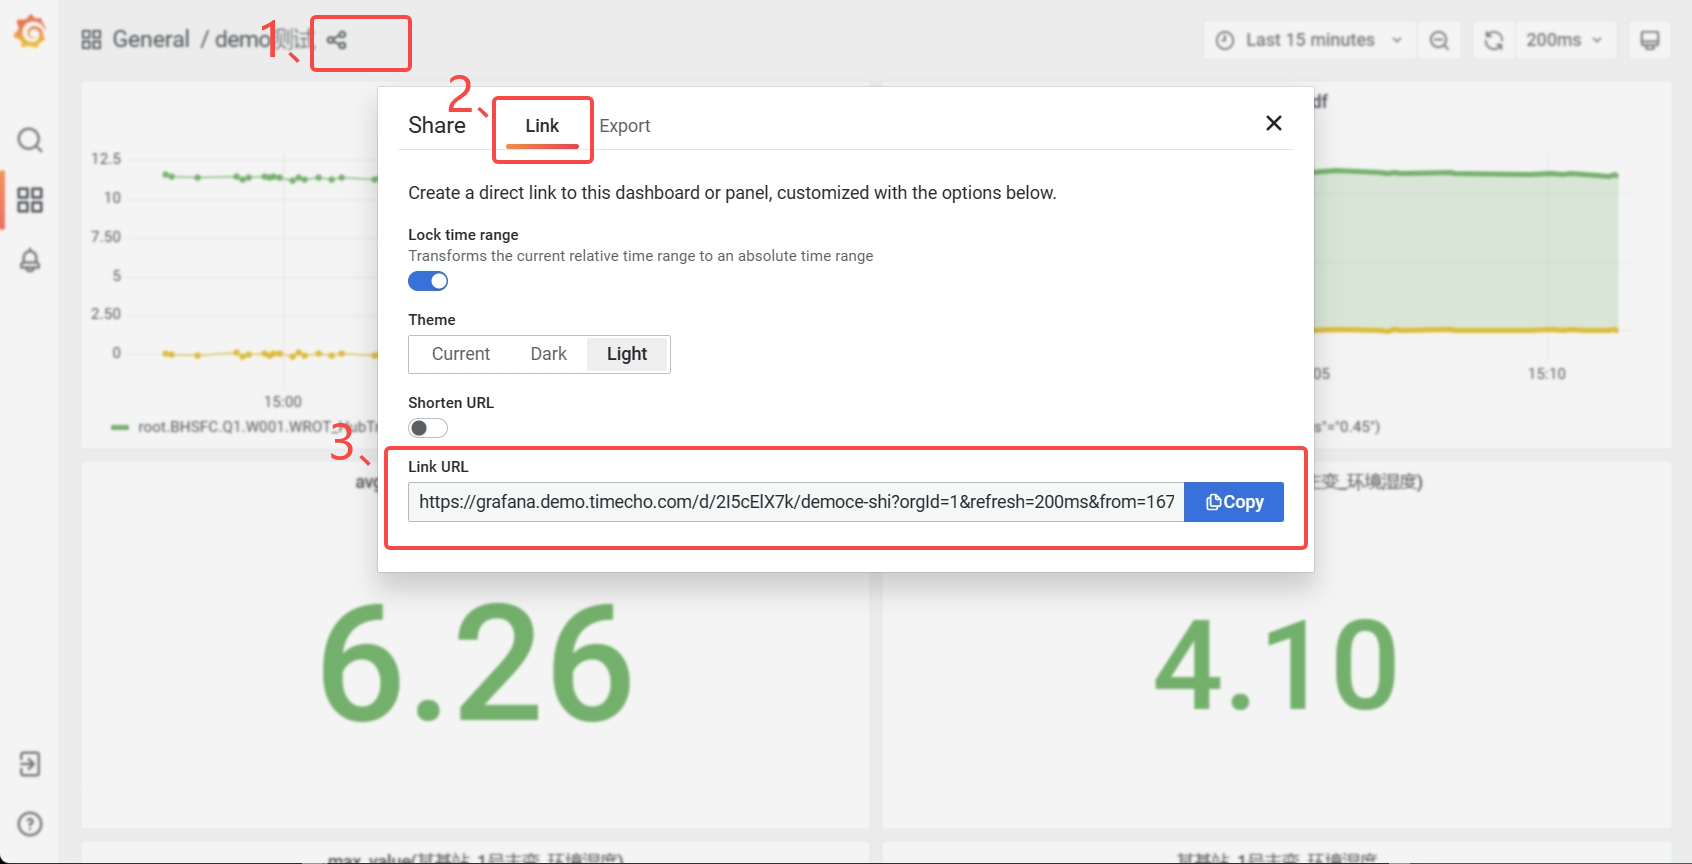Expand the 200ms refresh interval dropdown
This screenshot has width=1692, height=864.
[x=1565, y=40]
